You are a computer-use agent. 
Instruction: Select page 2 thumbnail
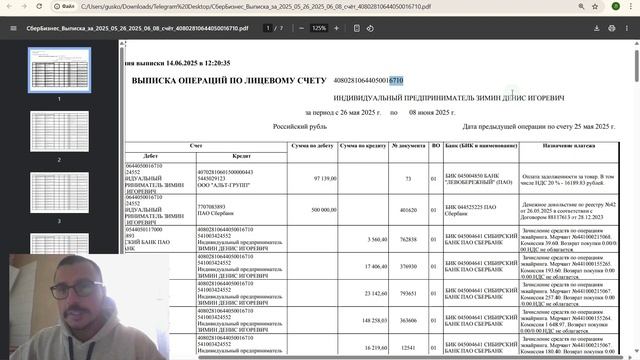coord(60,131)
